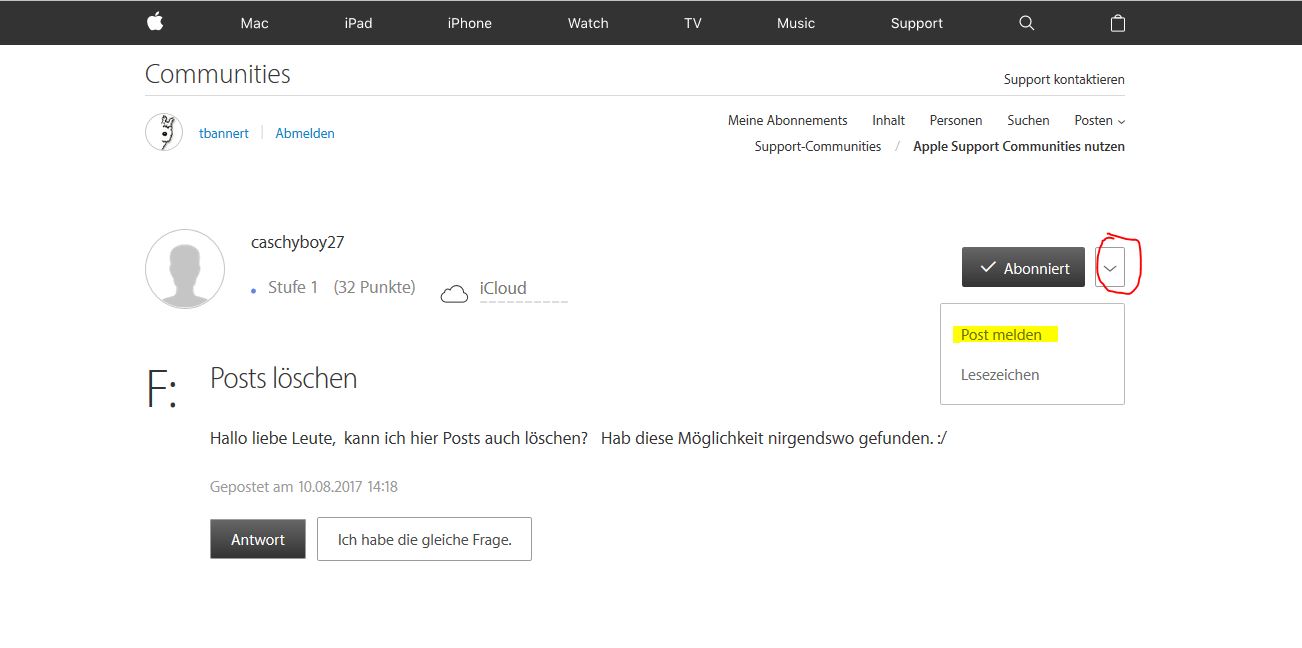Click the Apple logo icon
Screen dimensions: 1302x648
[155, 22]
